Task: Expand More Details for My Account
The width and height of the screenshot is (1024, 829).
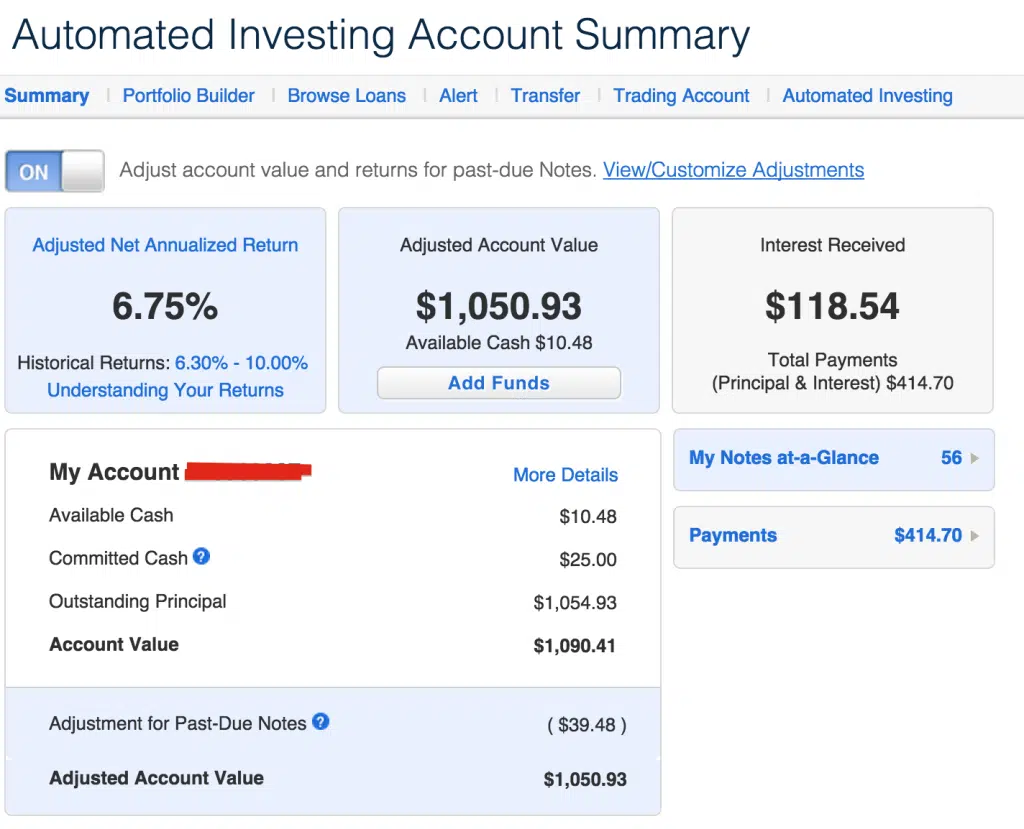Action: click(x=565, y=475)
